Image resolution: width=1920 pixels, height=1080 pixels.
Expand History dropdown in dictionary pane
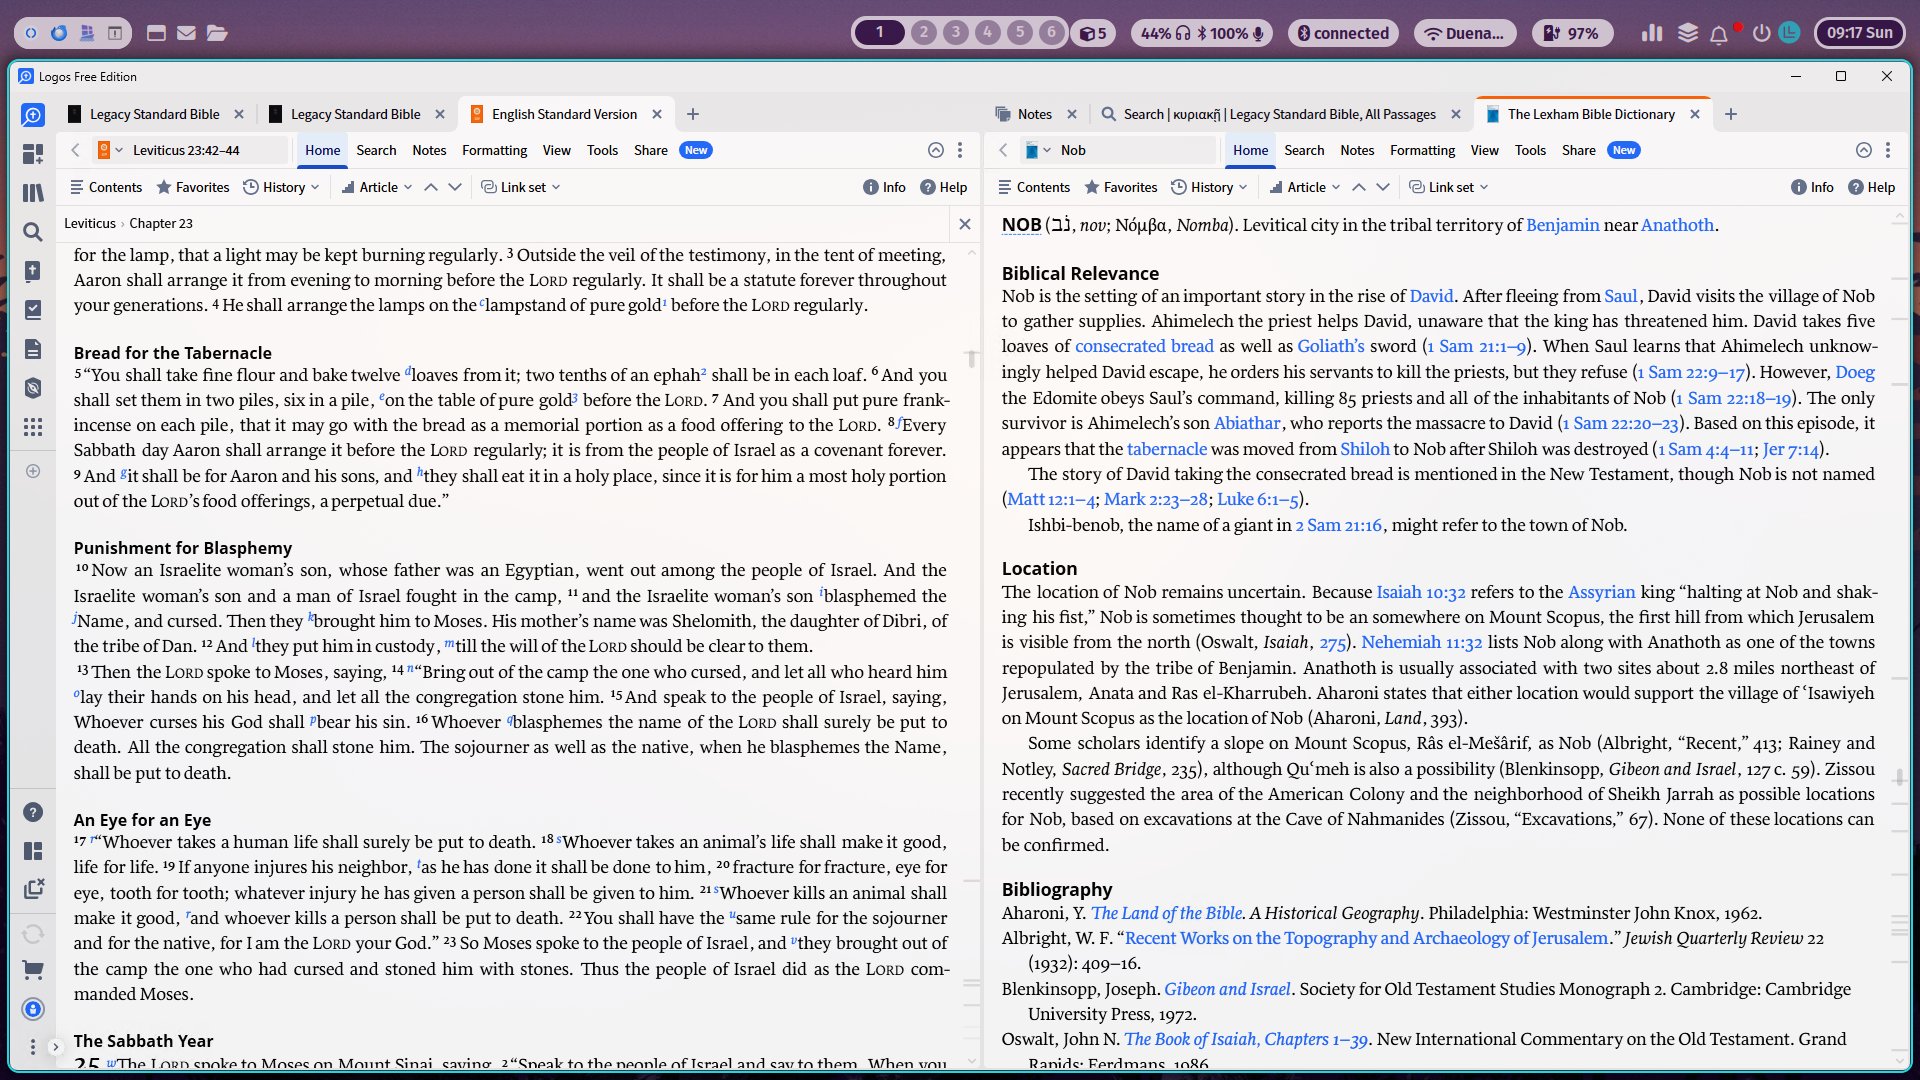point(1210,187)
